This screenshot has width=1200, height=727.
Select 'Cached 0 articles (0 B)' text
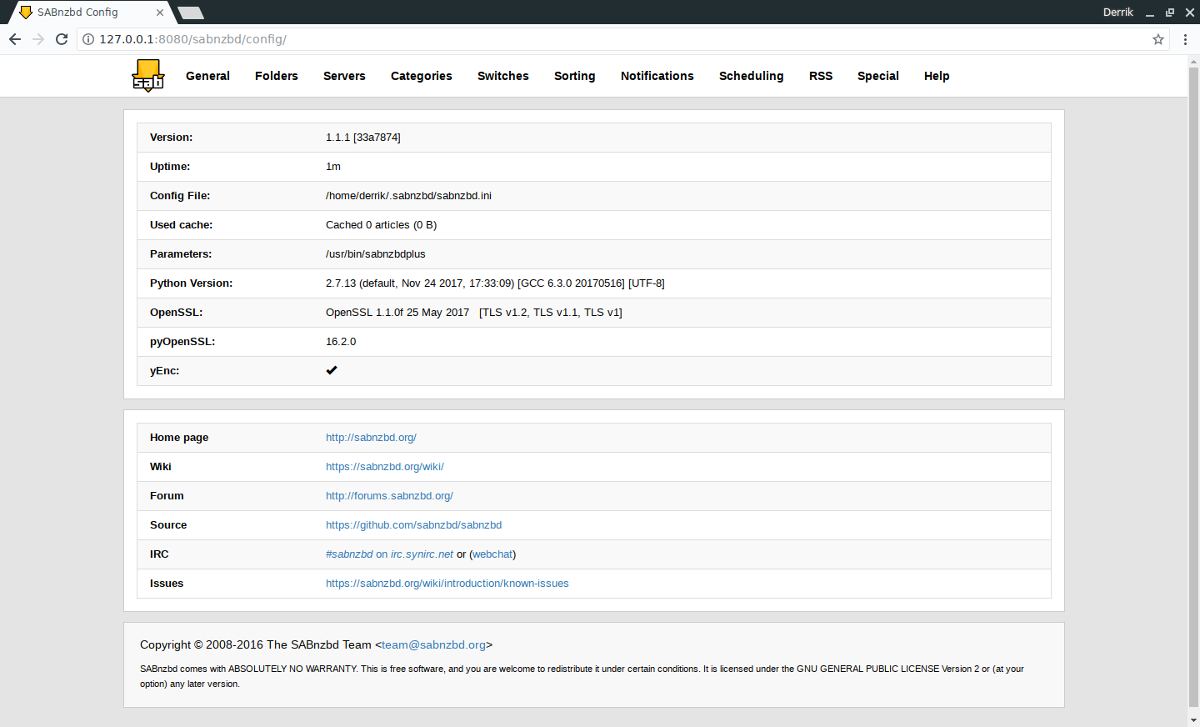[381, 225]
